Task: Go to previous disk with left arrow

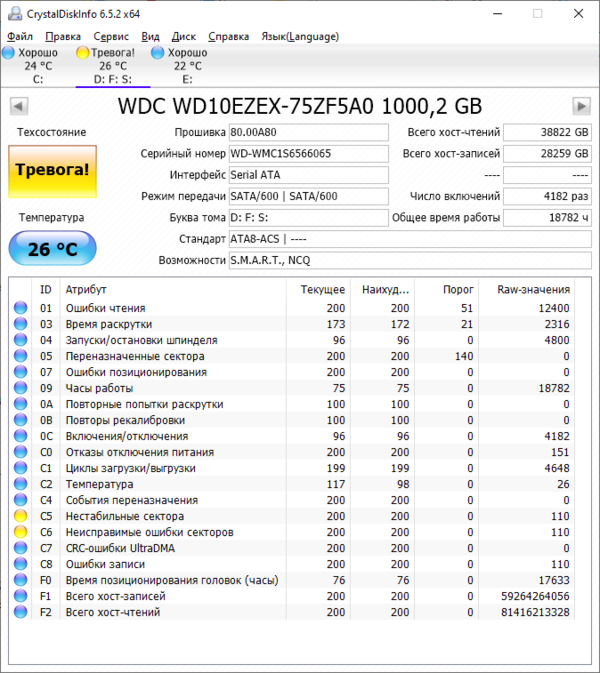Action: coord(19,106)
